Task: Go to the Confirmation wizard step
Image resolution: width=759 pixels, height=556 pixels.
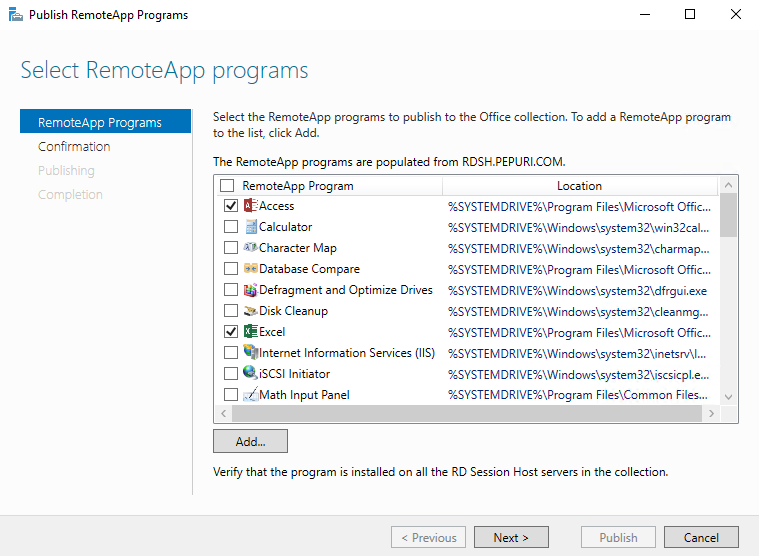Action: (x=74, y=146)
